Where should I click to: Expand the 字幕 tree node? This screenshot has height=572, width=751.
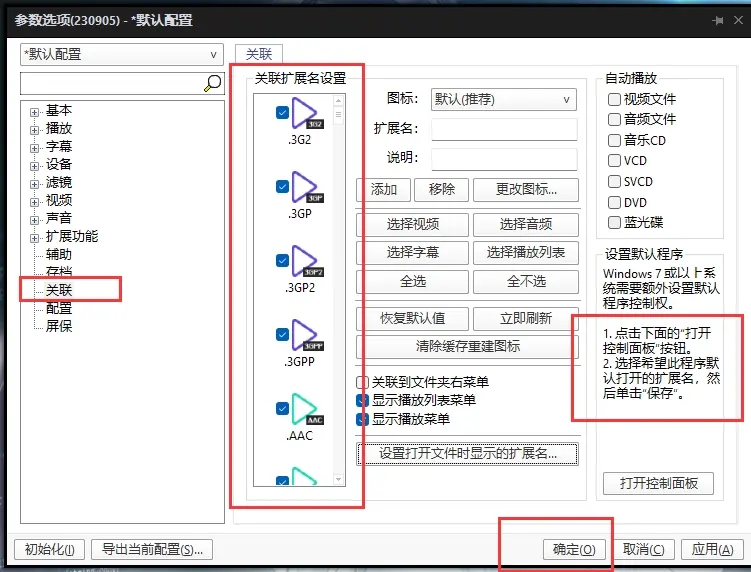coord(34,149)
